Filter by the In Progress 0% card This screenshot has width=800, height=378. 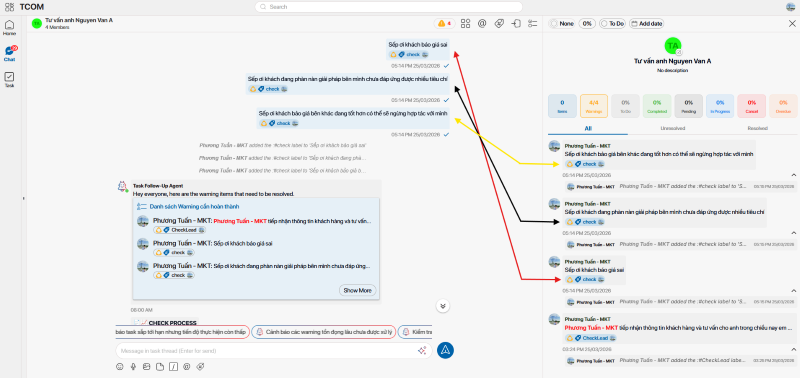(x=720, y=106)
